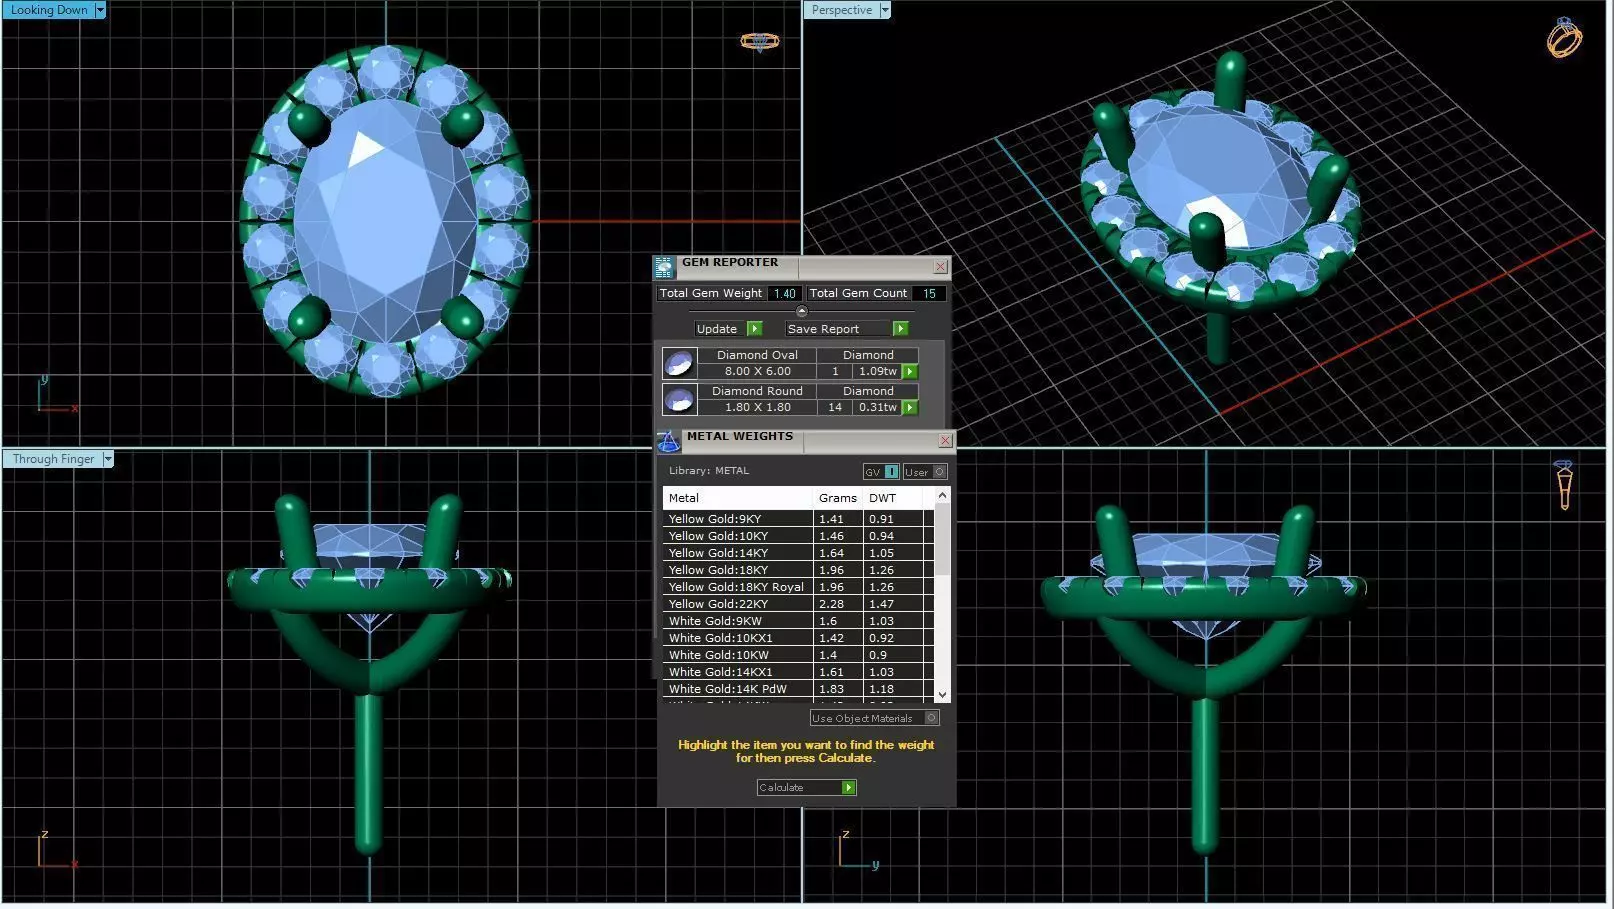
Task: Click the 1.80 X 1.80 gem size
Action: (757, 407)
